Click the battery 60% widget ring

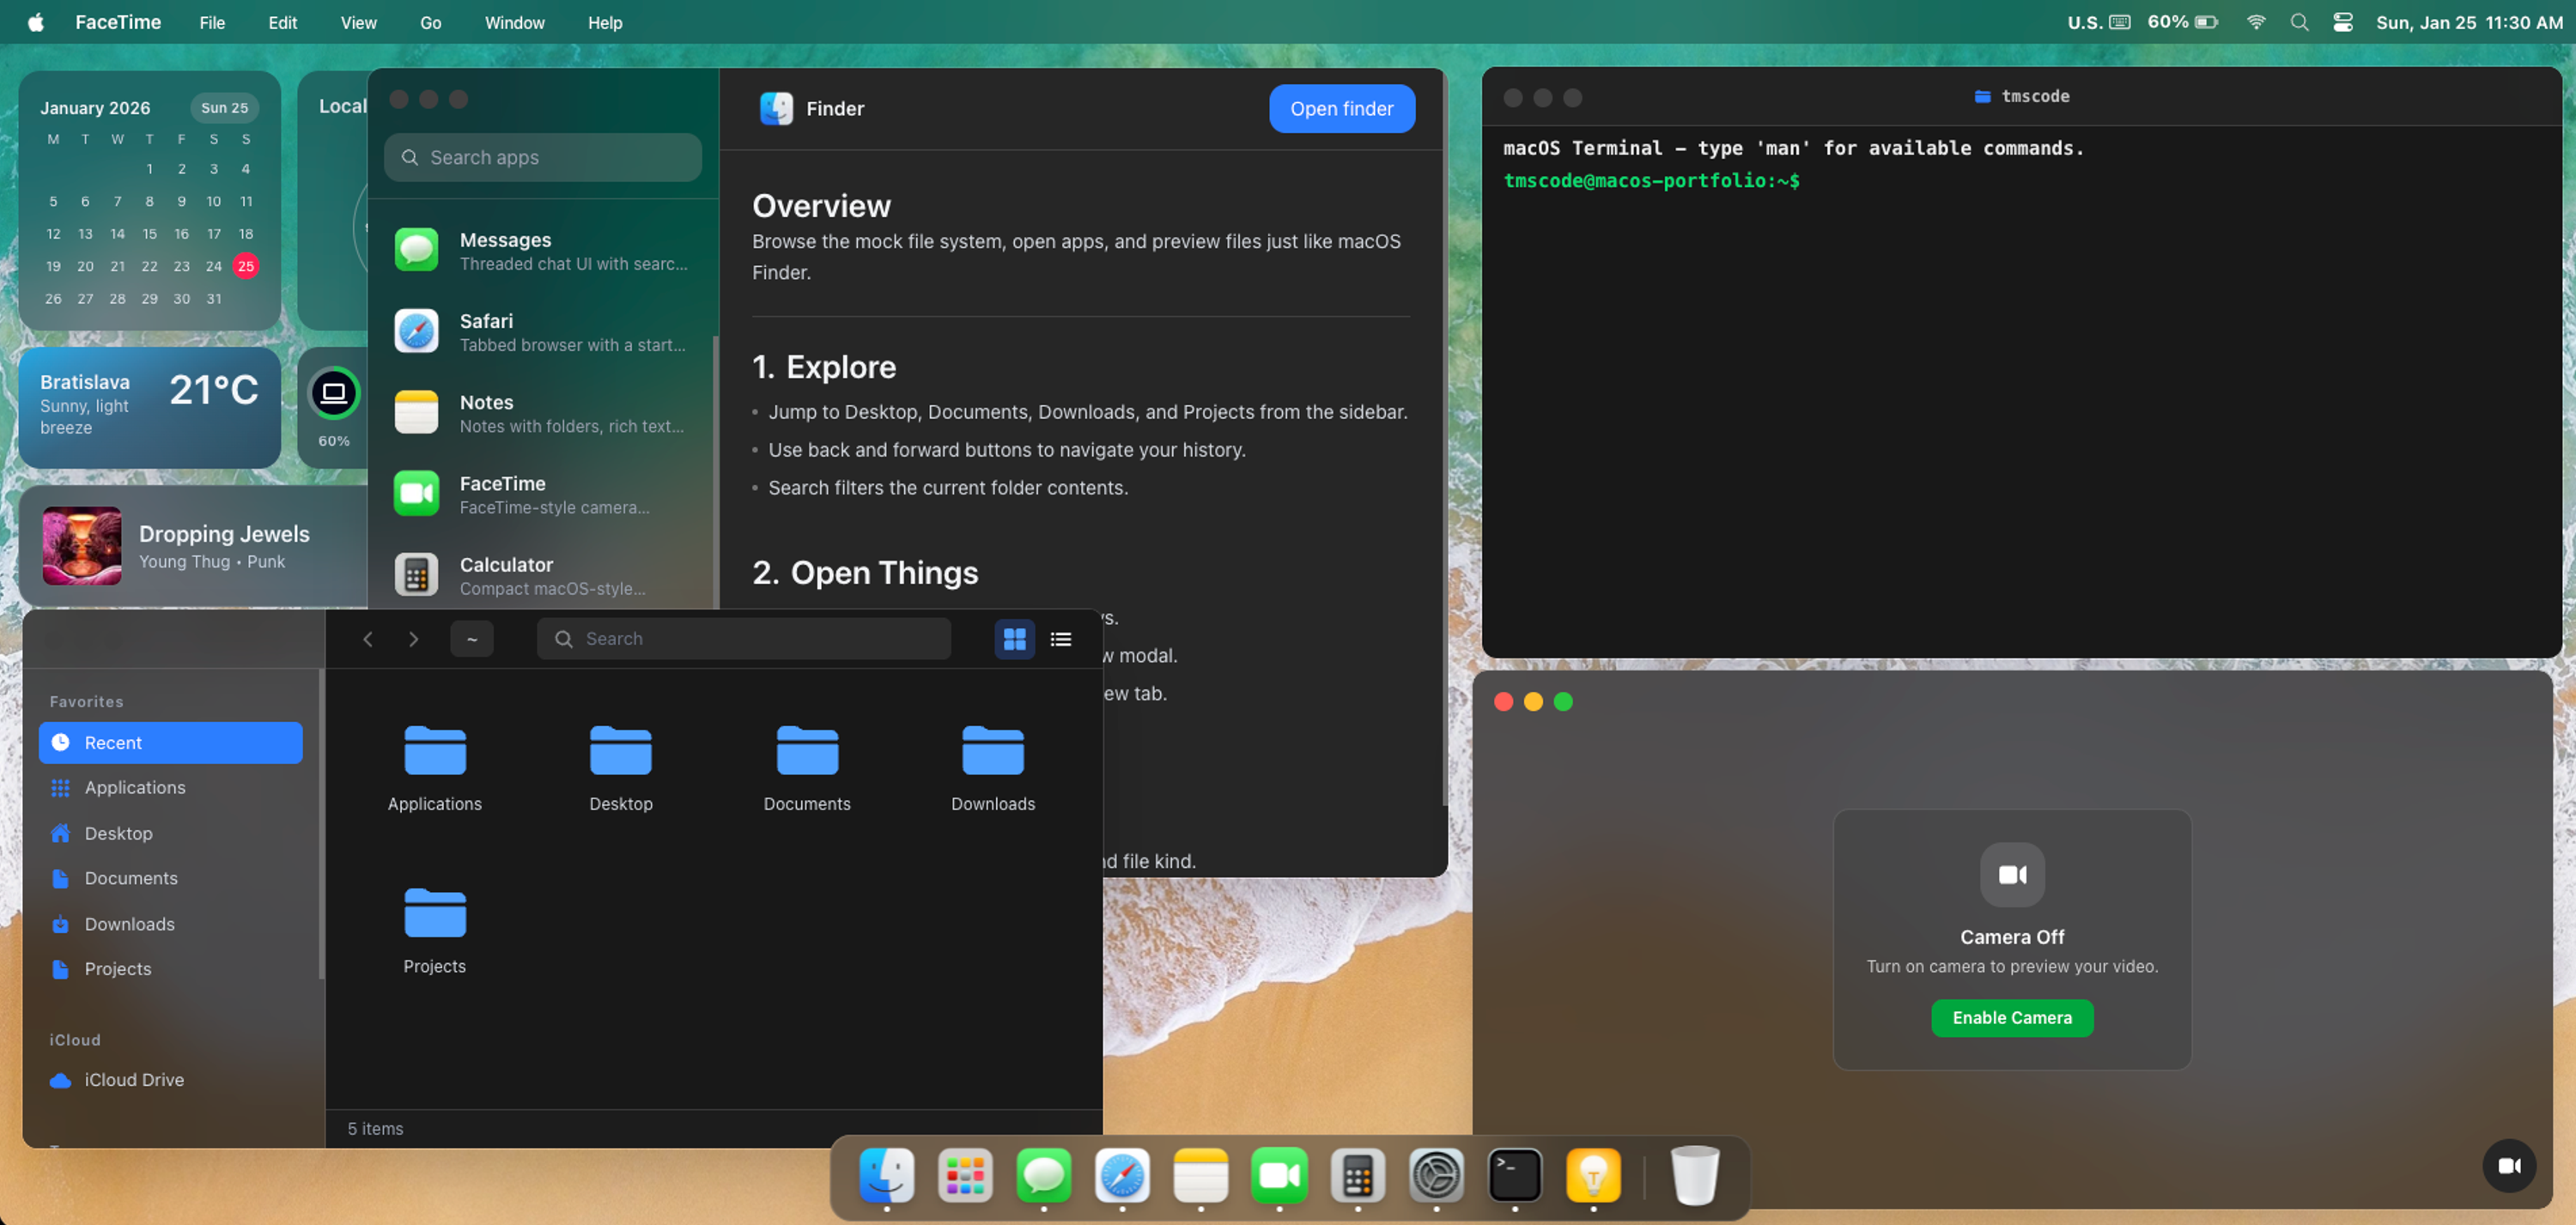[x=334, y=393]
